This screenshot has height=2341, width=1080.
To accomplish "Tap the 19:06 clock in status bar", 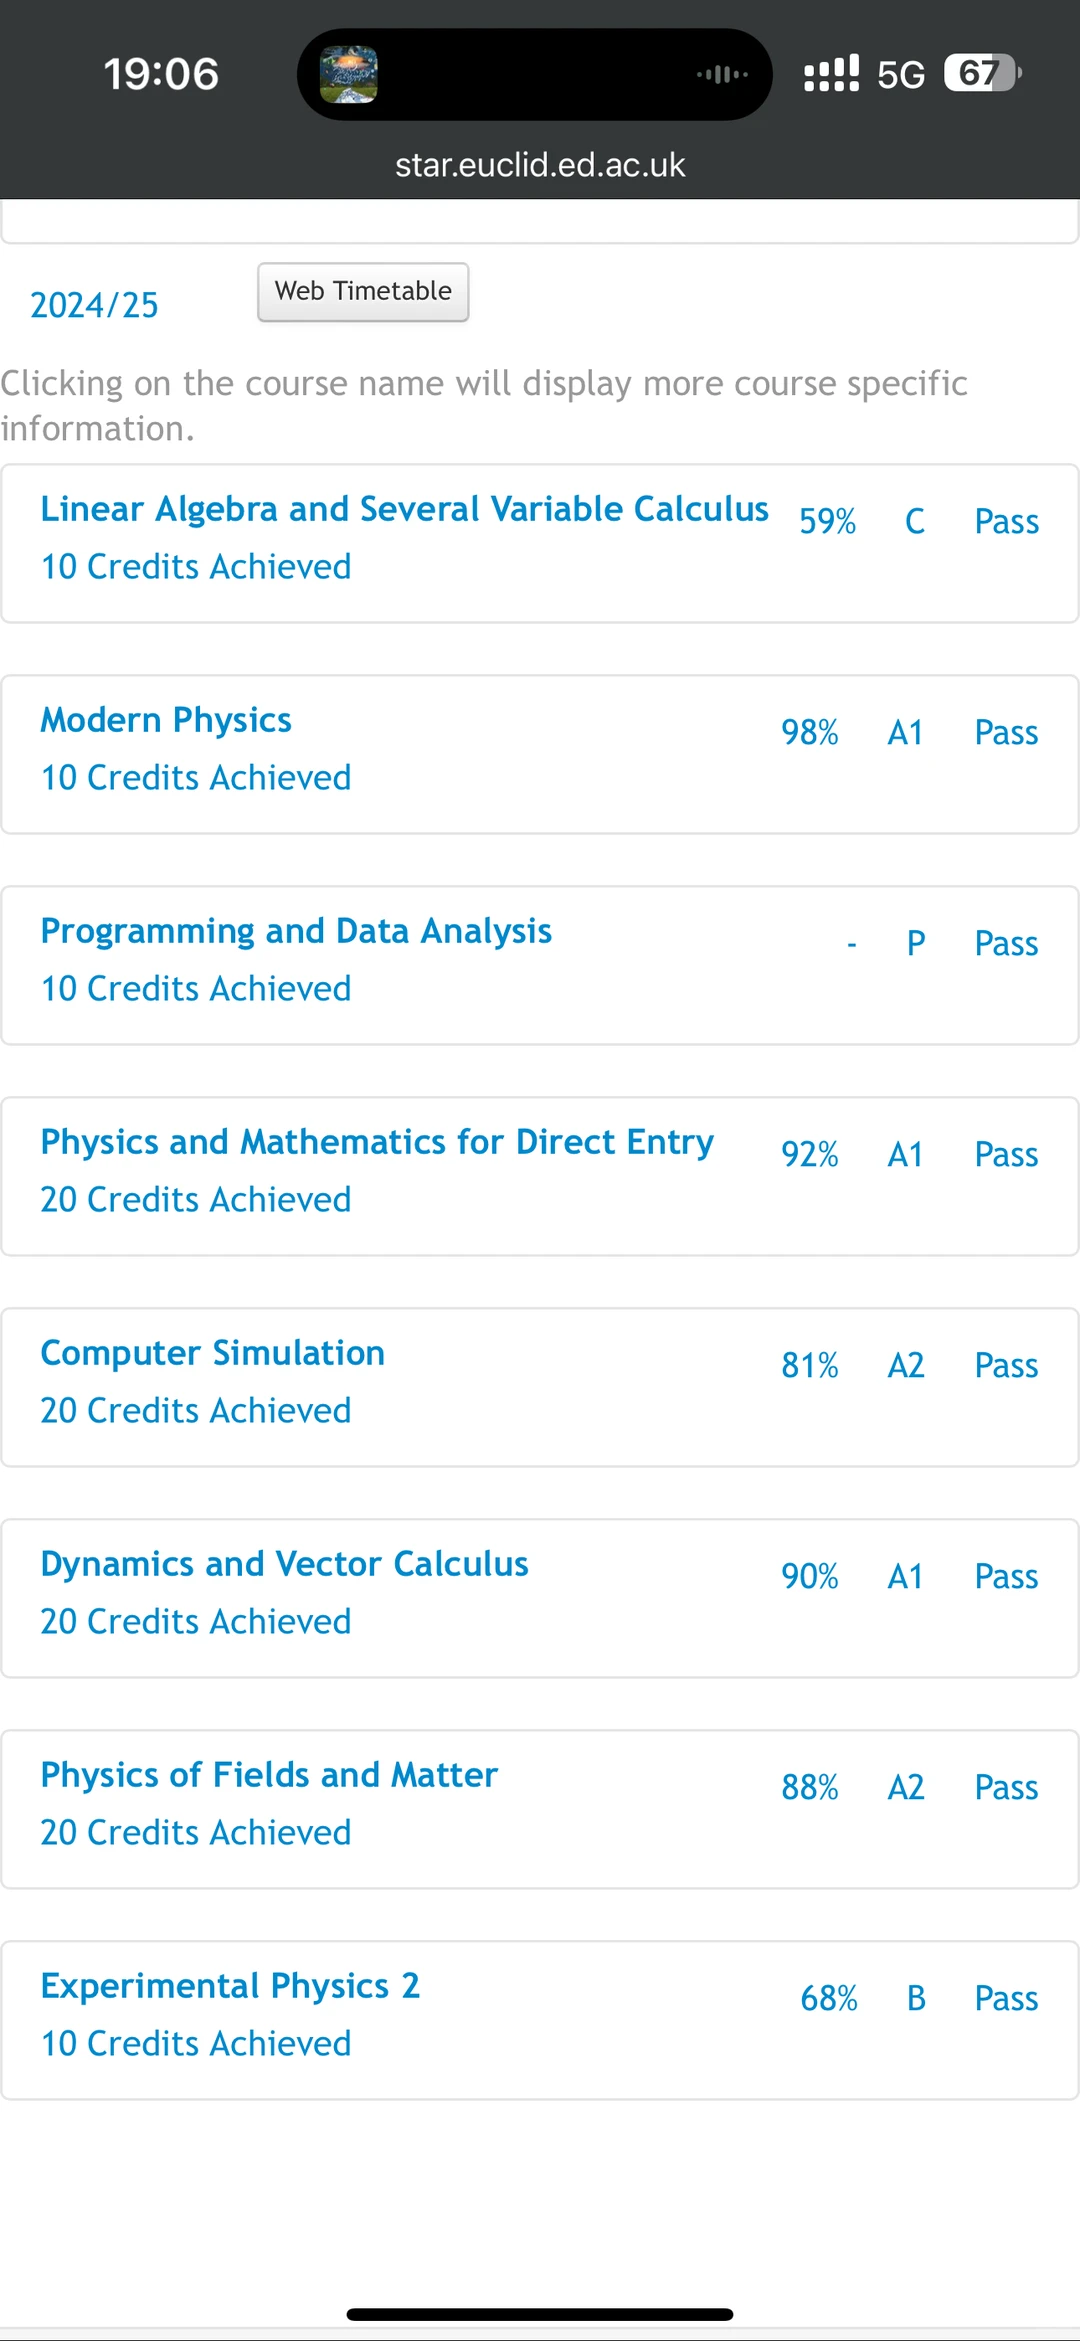I will (x=161, y=74).
